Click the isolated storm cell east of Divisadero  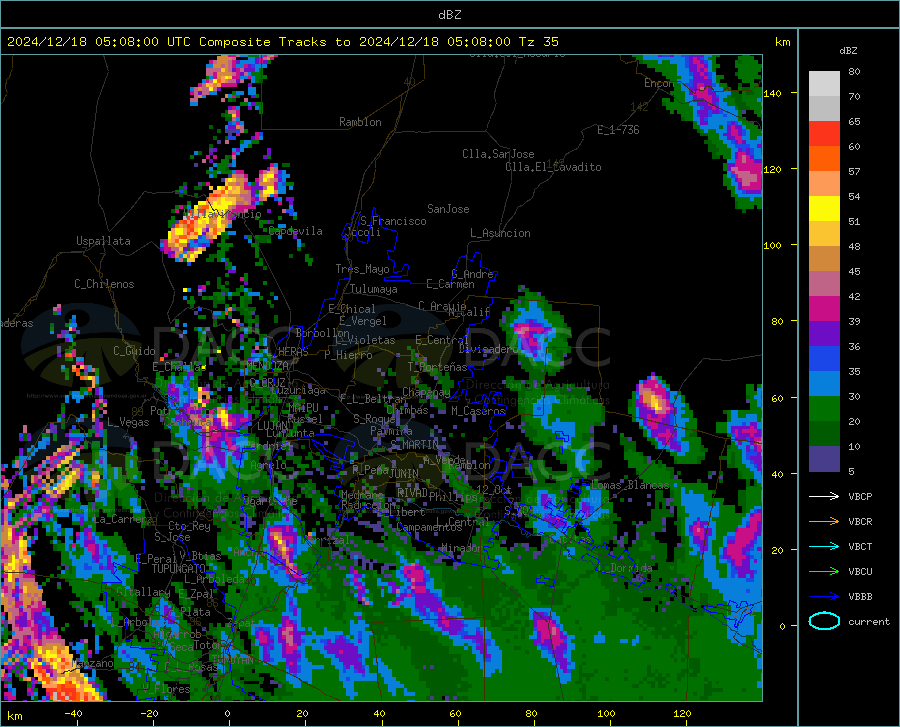click(x=534, y=335)
